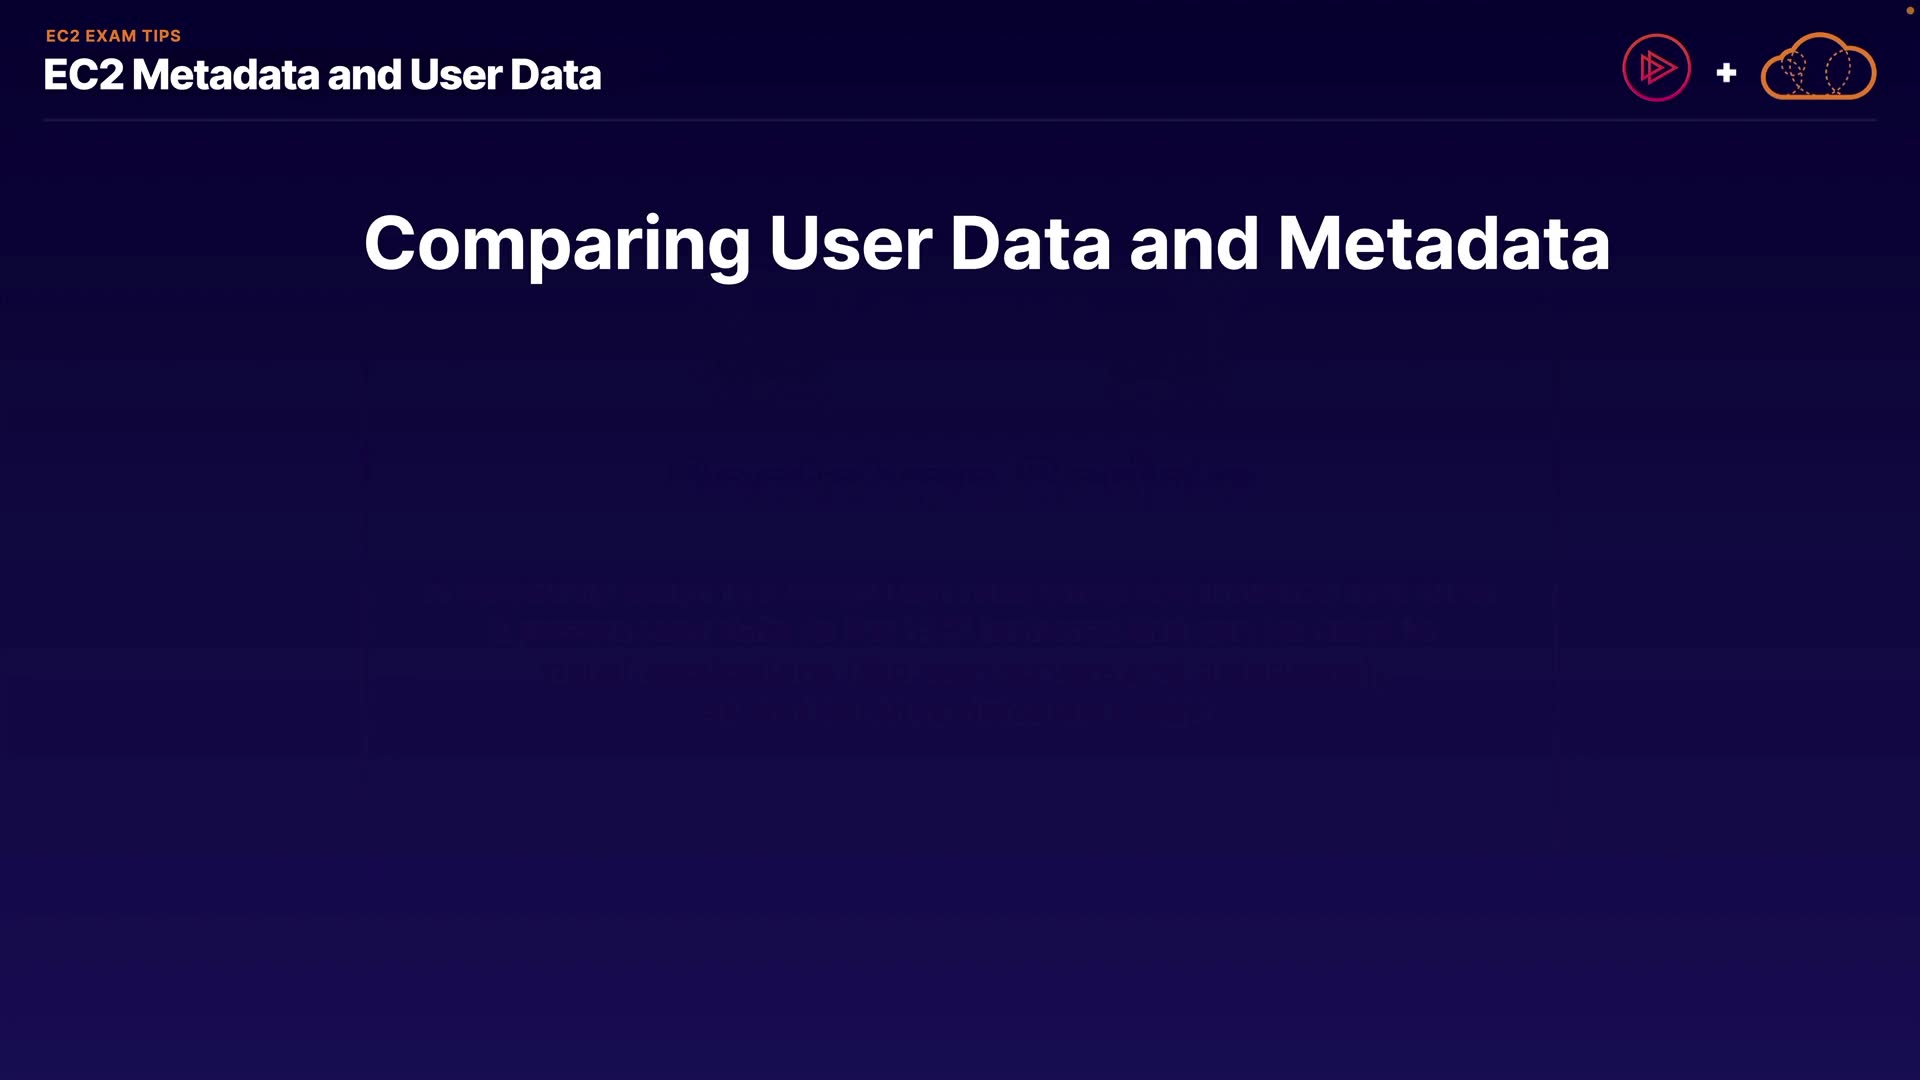The height and width of the screenshot is (1080, 1920).
Task: Click the orange EC2 EXAM TIPS label
Action: (x=113, y=36)
